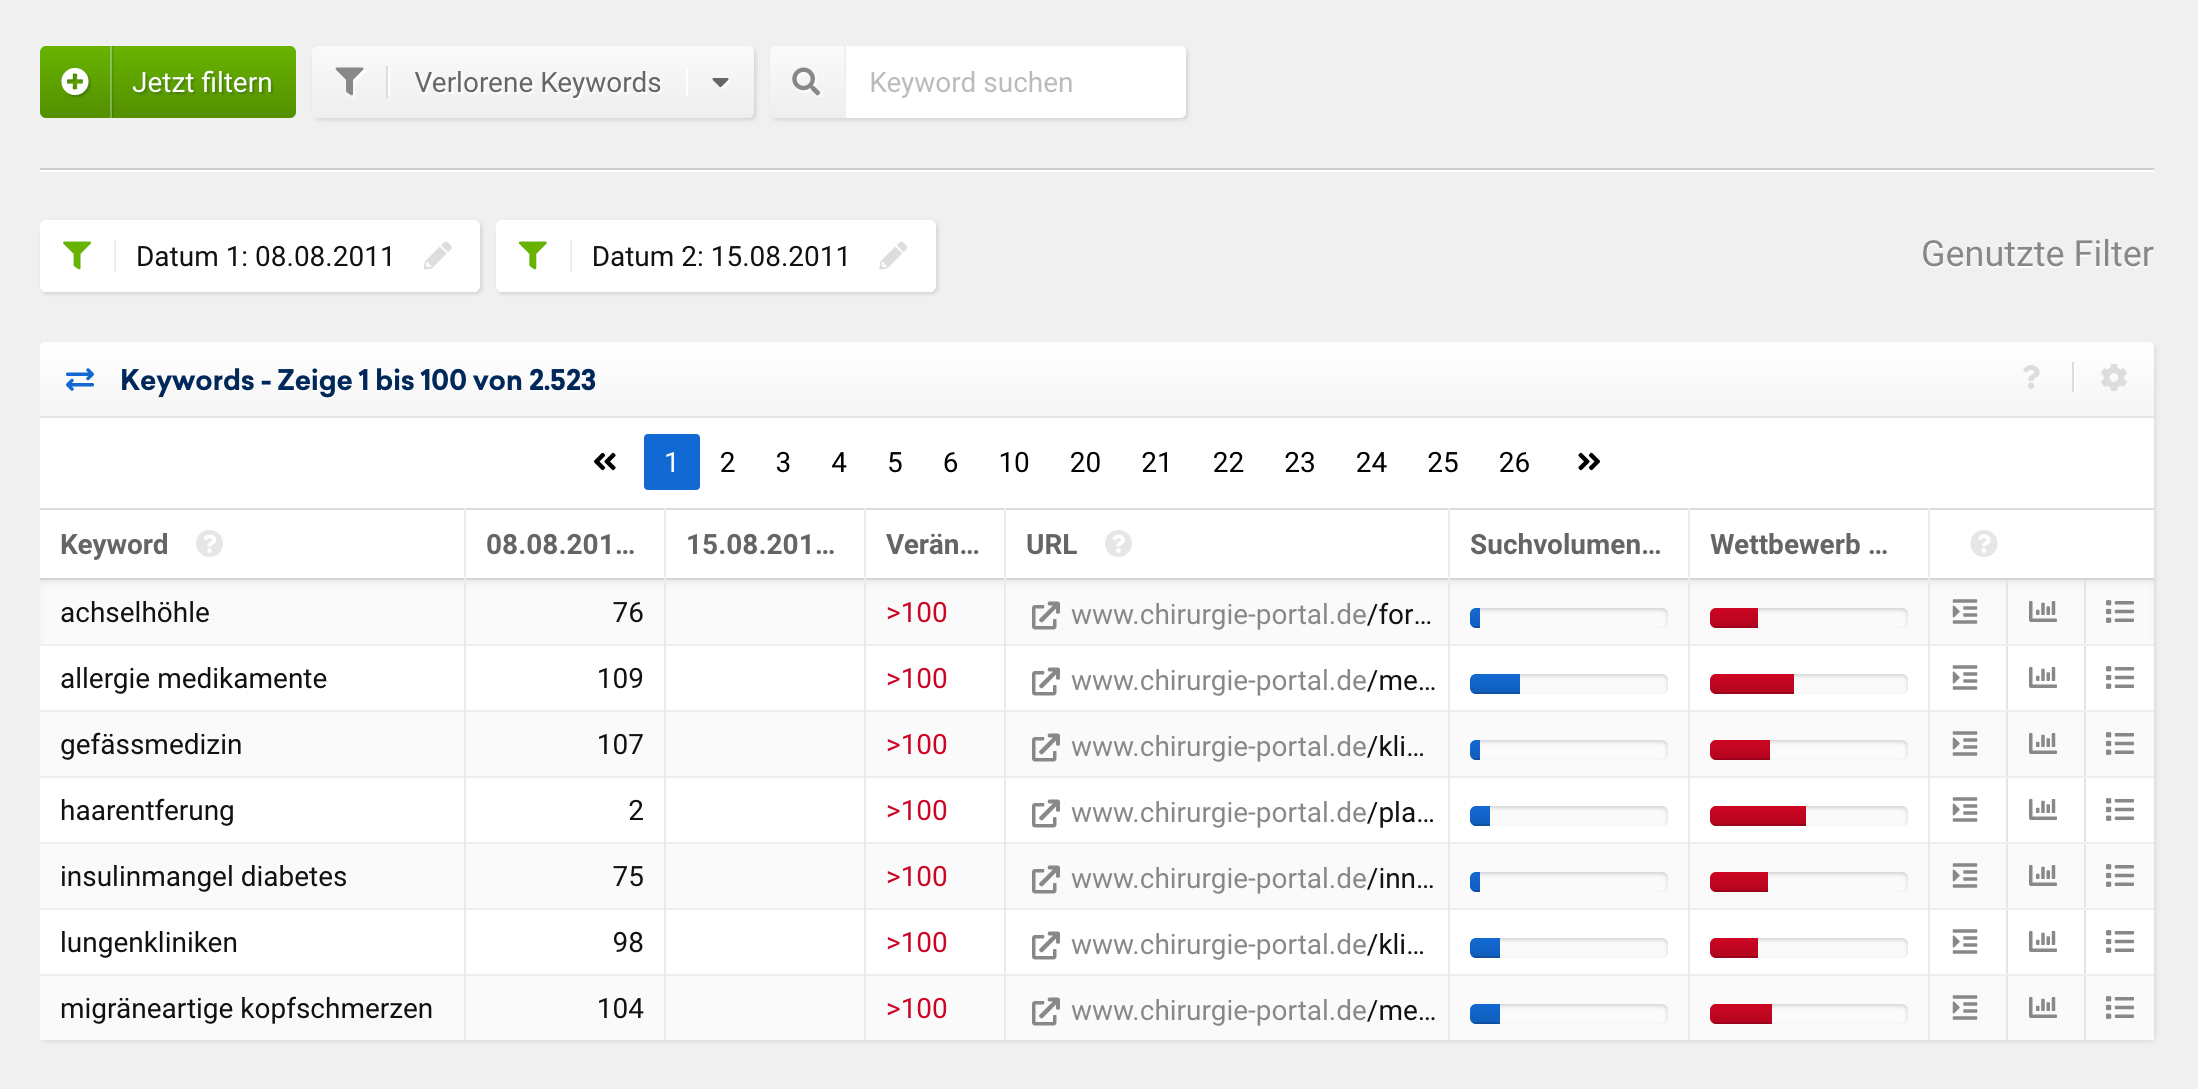
Task: Open list icon for haarentferung row
Action: click(2120, 810)
